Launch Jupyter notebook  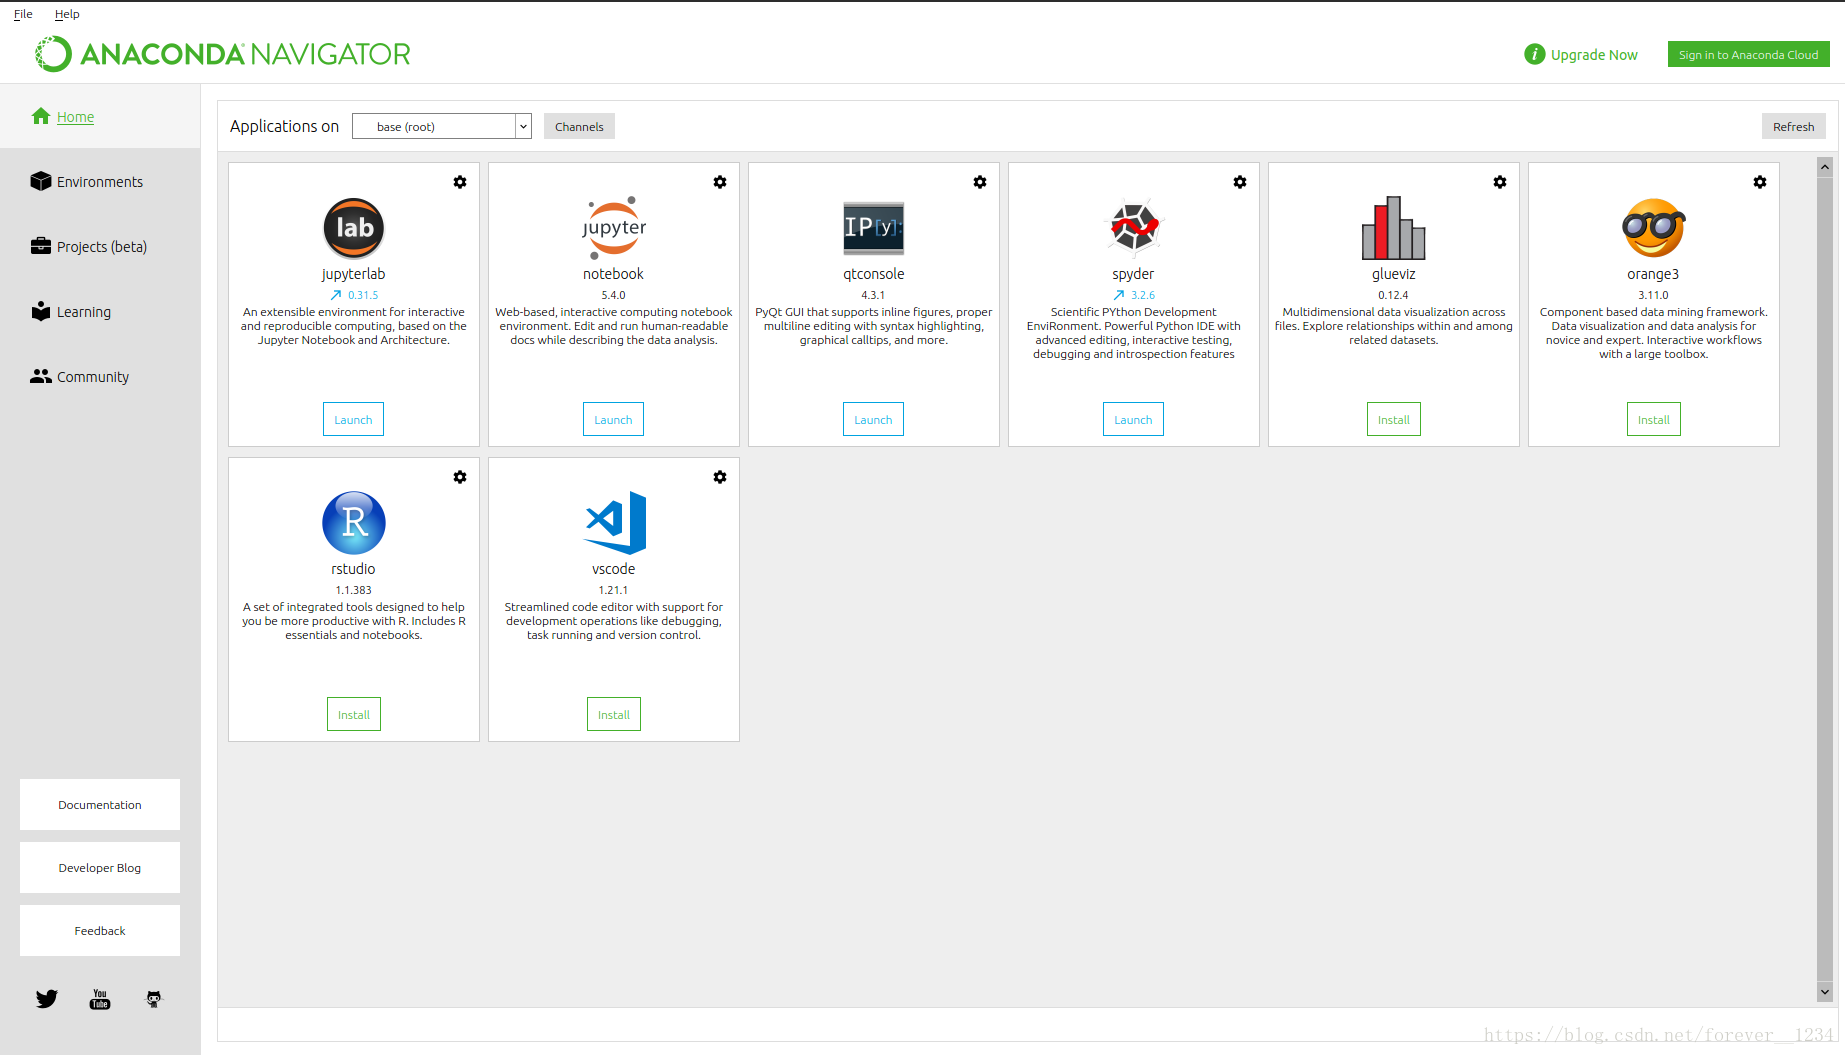(x=613, y=419)
